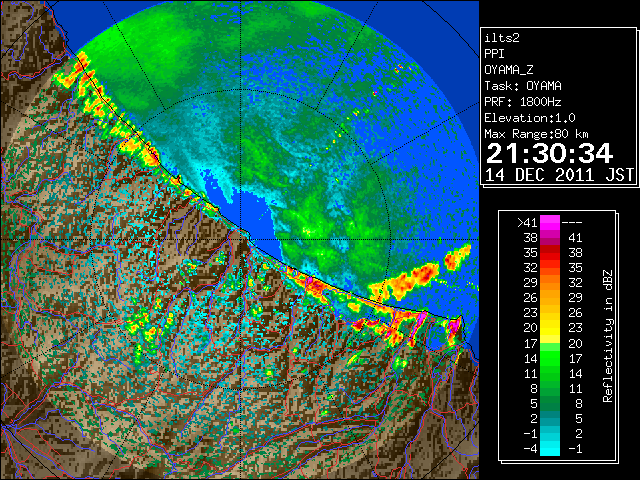Click the 'ilts2' label in info box
Screen dimensions: 640x480
502,38
